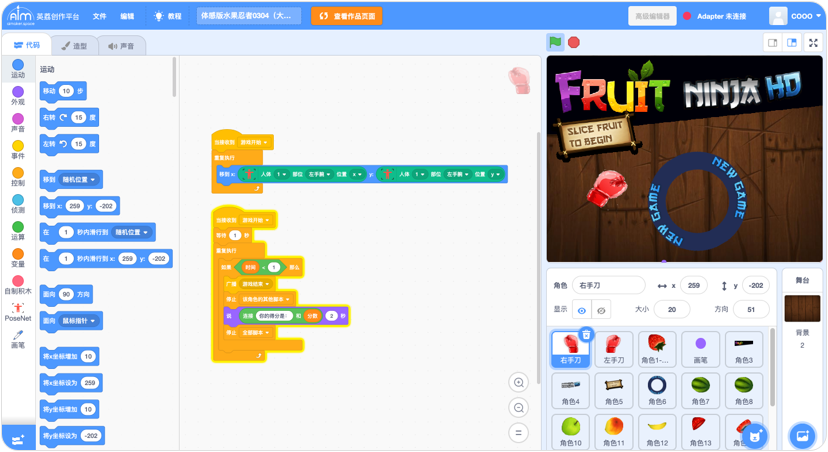Click the choose-a-backdrop button
The width and height of the screenshot is (828, 452).
802,436
